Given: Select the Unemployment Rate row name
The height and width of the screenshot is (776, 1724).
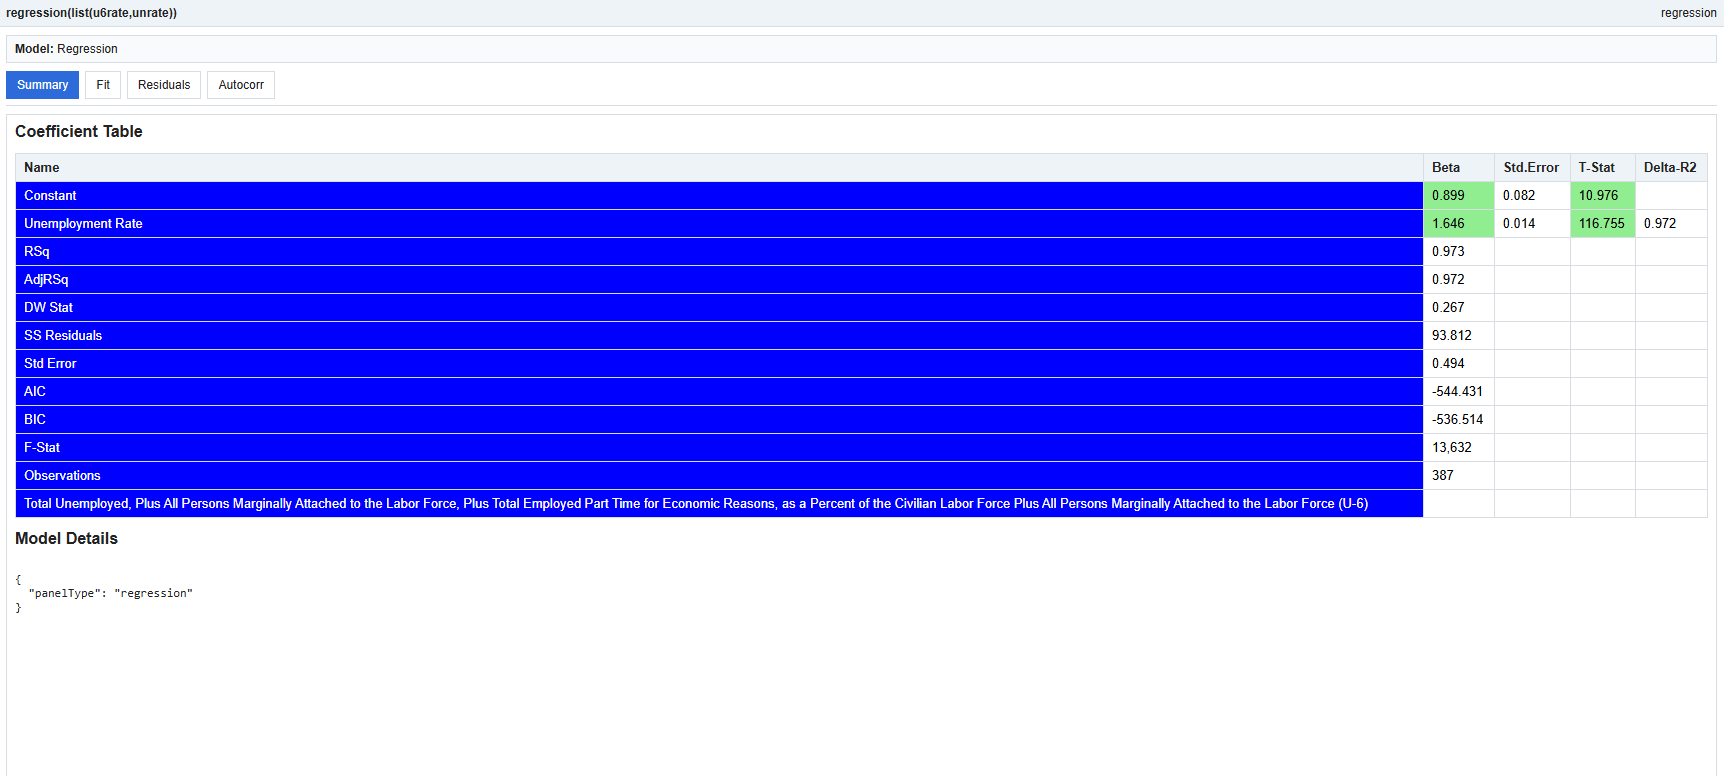Looking at the screenshot, I should (719, 224).
